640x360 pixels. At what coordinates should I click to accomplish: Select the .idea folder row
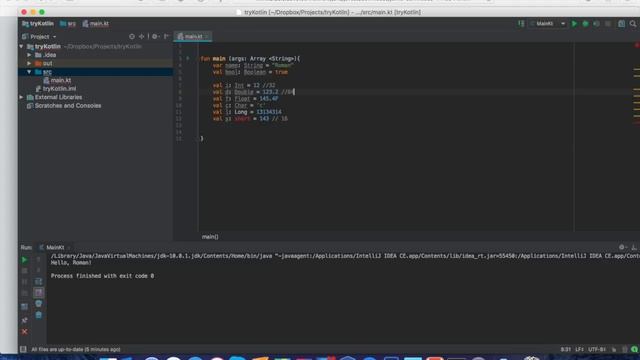point(95,55)
